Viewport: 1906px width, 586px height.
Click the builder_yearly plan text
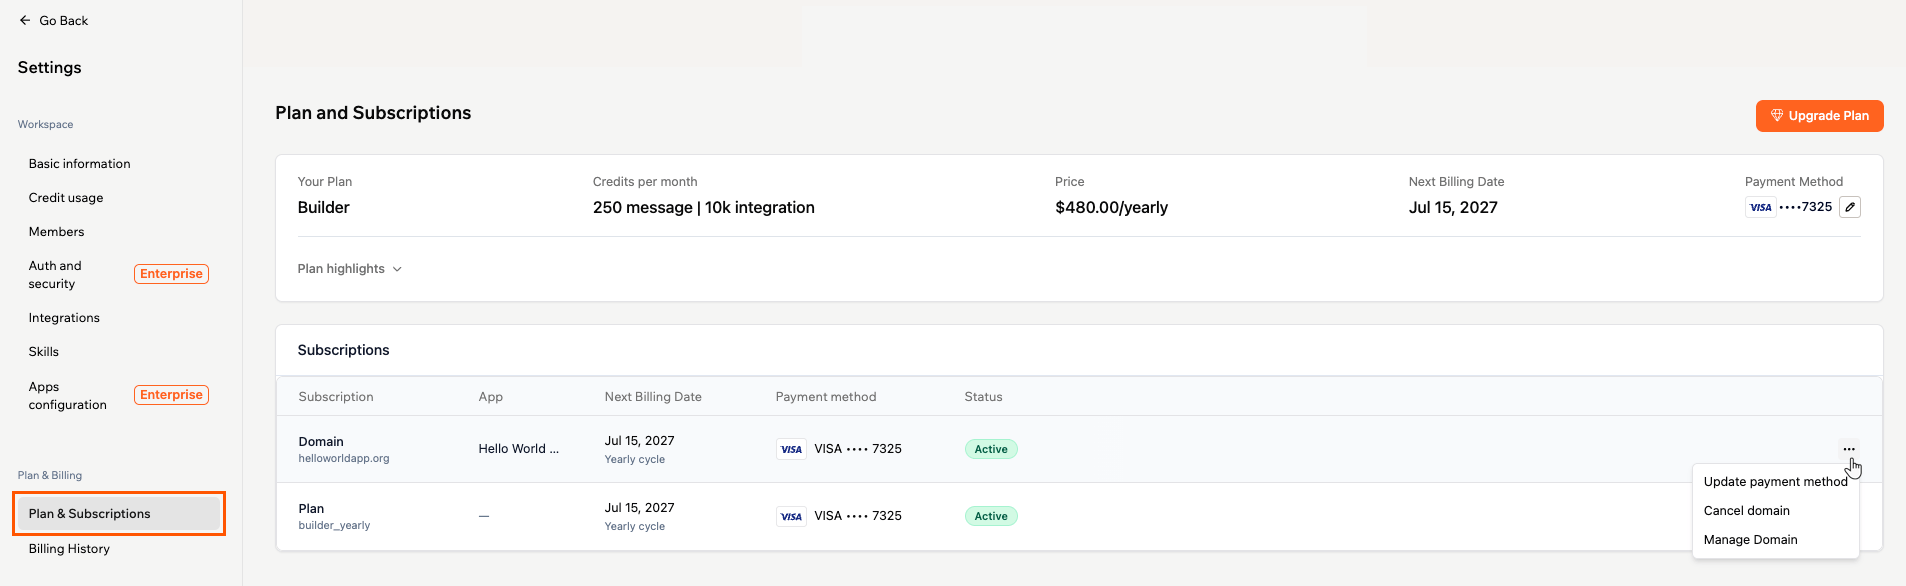coord(334,526)
